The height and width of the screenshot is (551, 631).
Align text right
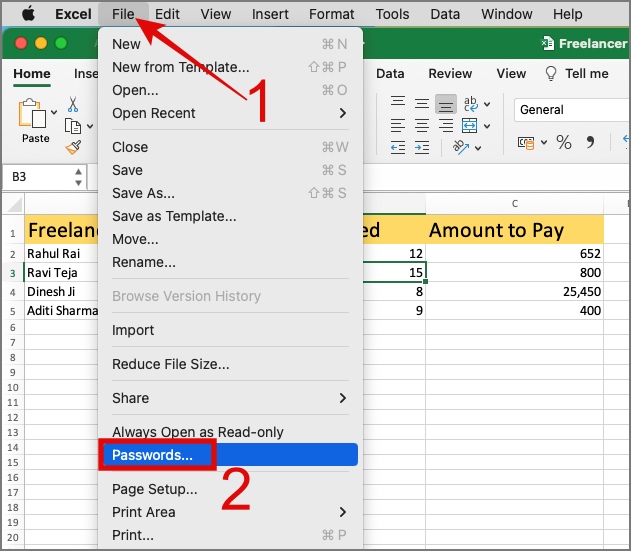pos(445,126)
